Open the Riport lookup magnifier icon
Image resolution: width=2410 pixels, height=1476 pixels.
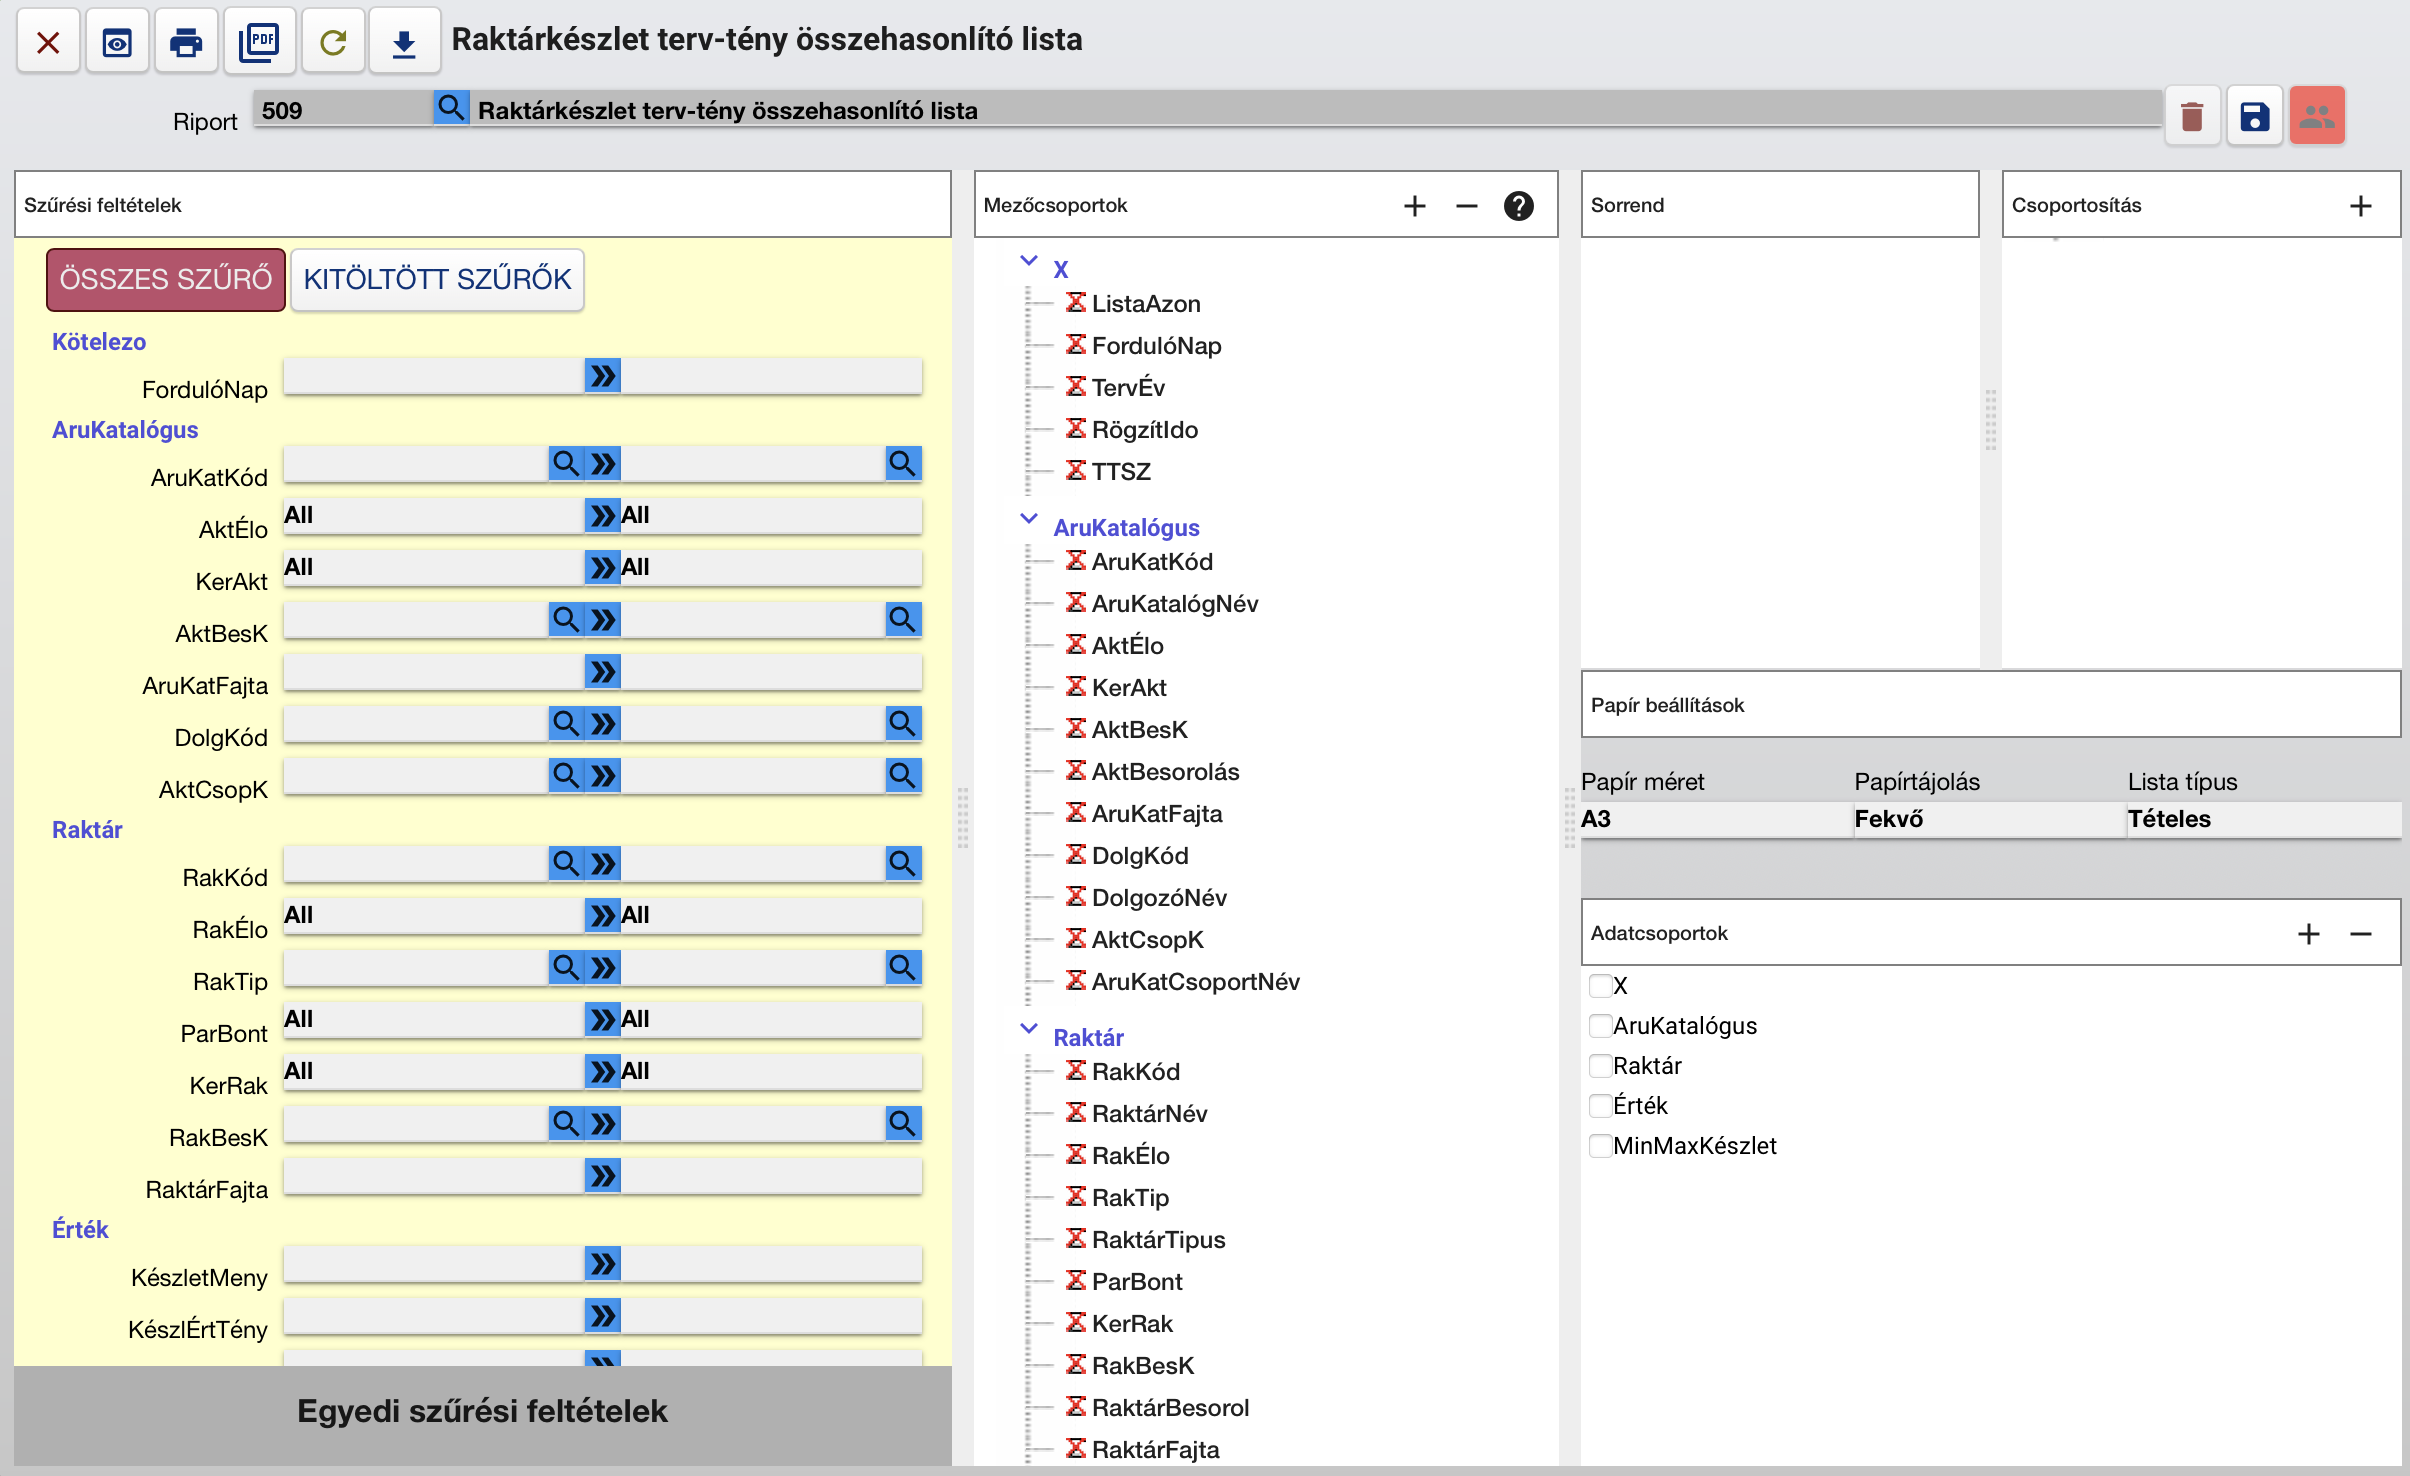point(451,108)
